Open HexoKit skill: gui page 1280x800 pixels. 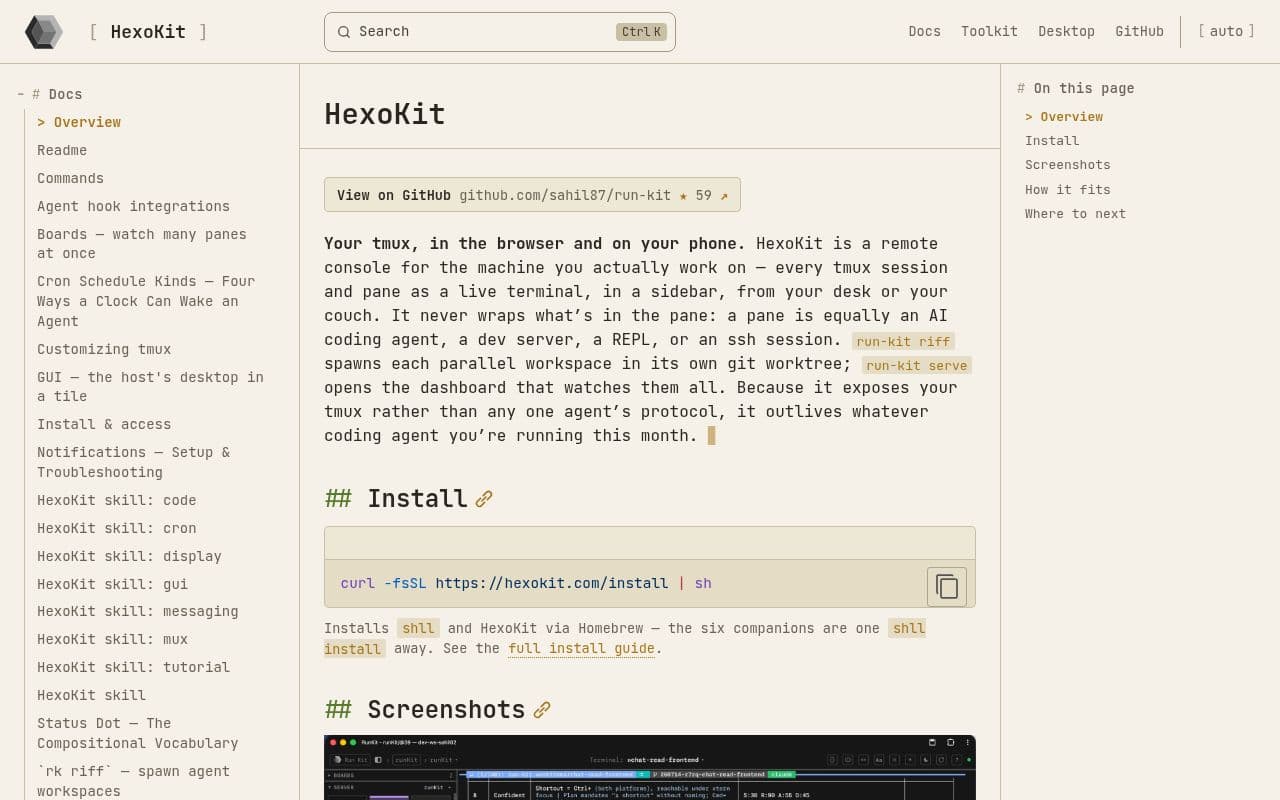click(112, 584)
